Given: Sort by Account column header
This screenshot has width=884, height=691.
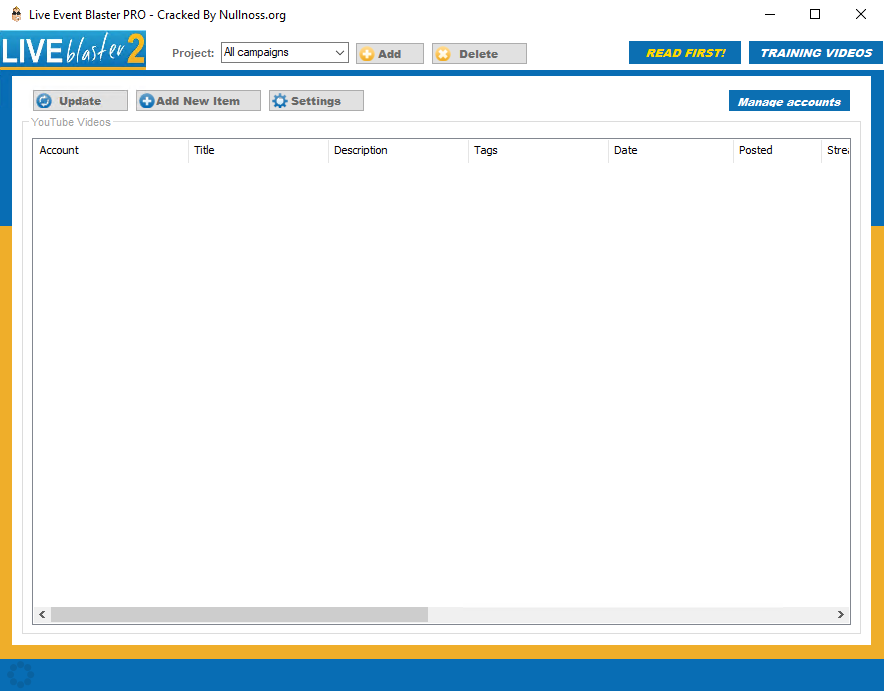Looking at the screenshot, I should pyautogui.click(x=110, y=150).
